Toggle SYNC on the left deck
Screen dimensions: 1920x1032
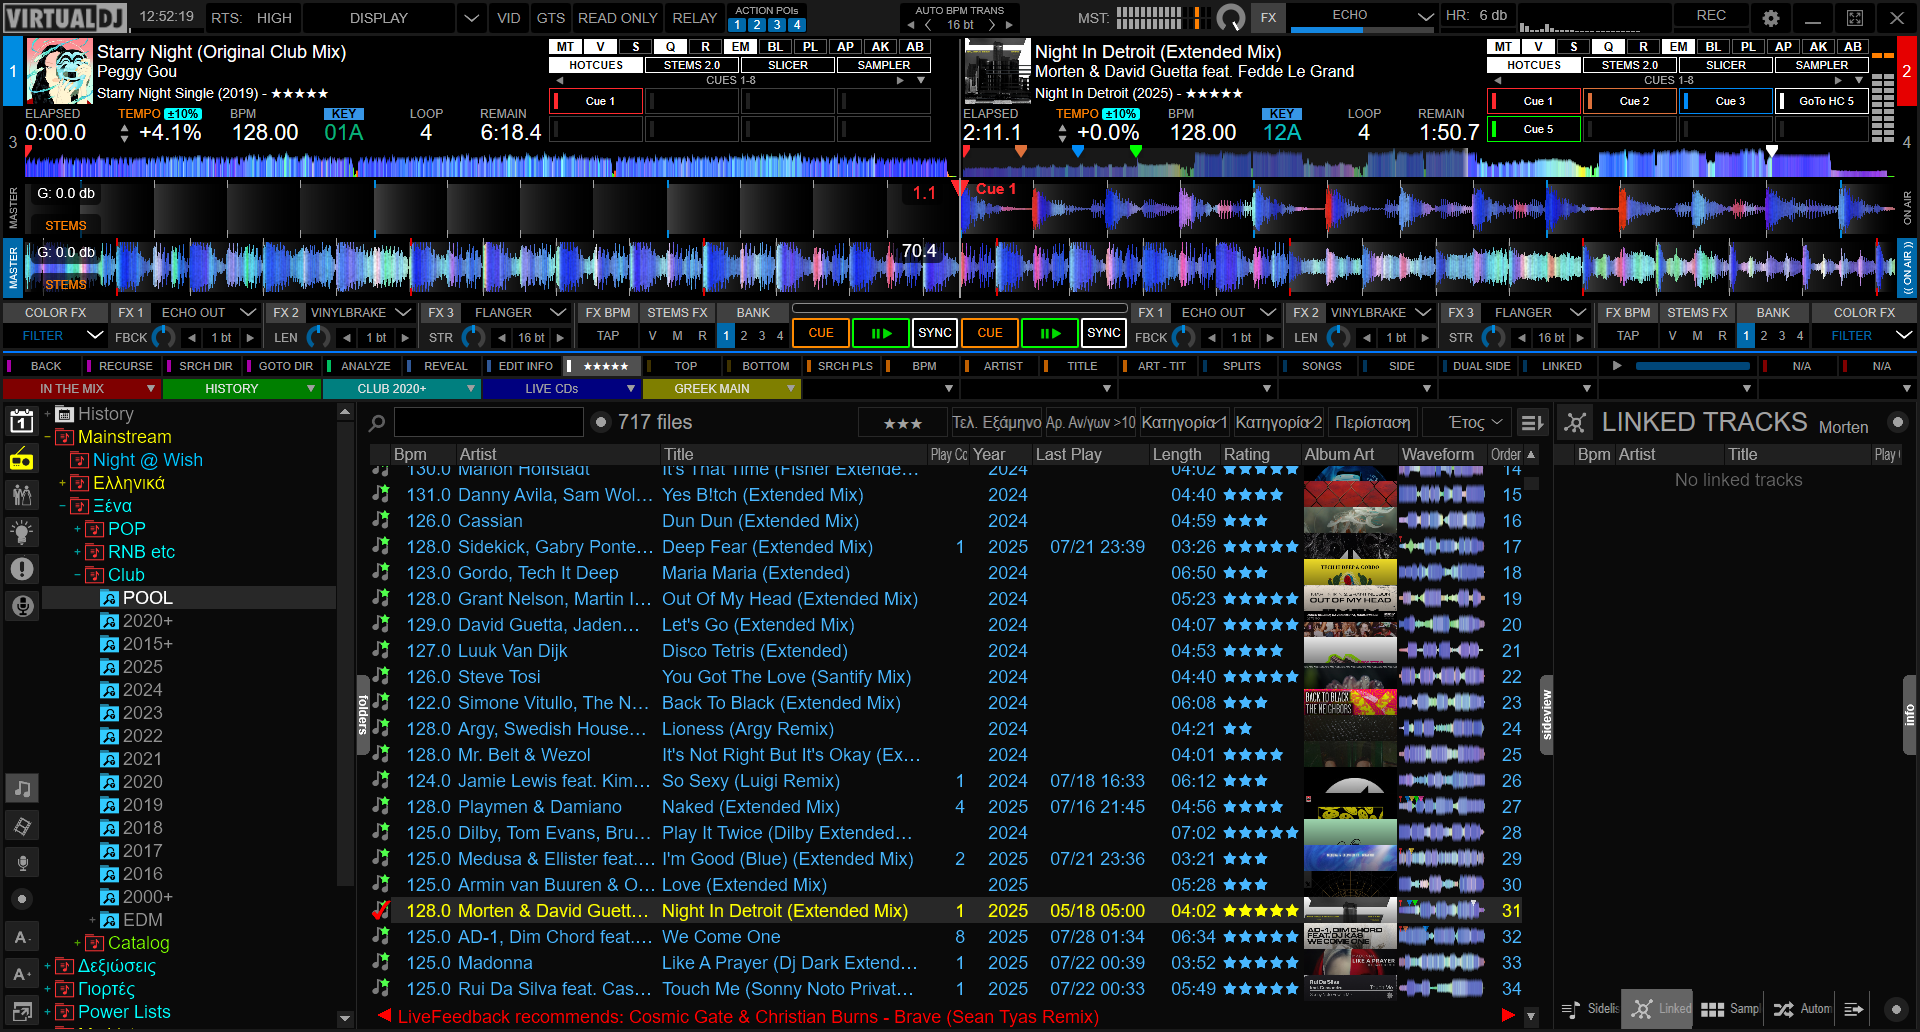click(x=935, y=333)
